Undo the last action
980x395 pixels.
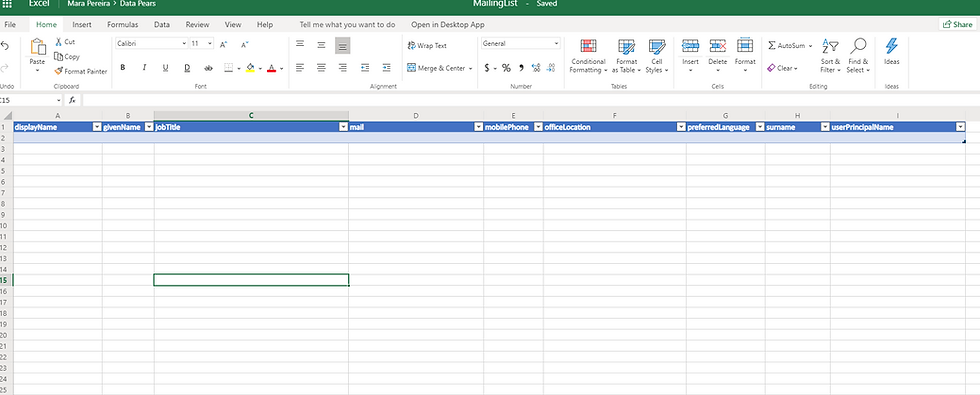[x=4, y=46]
